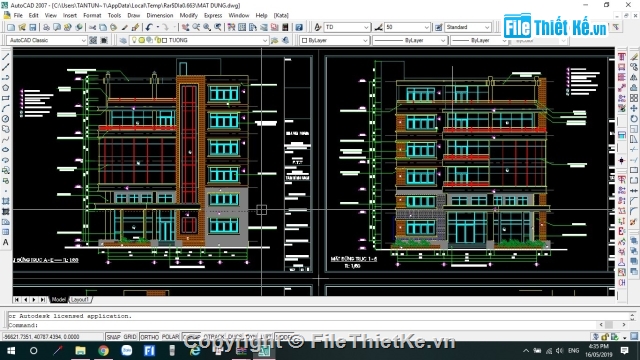The image size is (640, 360).
Task: Toggle OSNAP in the status bar
Action: pos(191,337)
